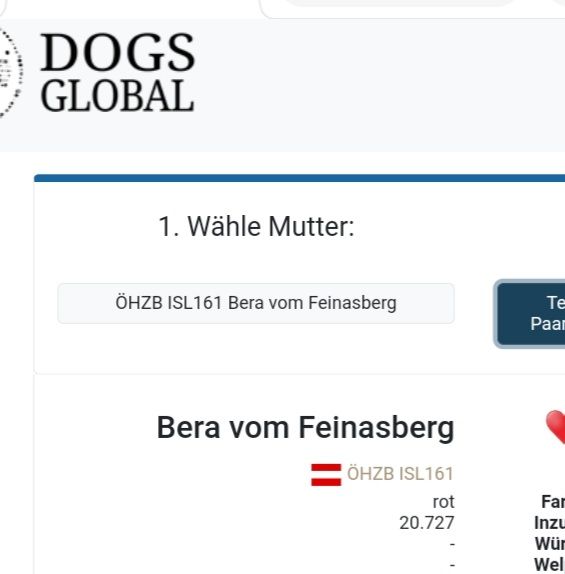The image size is (565, 574).
Task: Click the Austrian flag icon
Action: (x=326, y=475)
